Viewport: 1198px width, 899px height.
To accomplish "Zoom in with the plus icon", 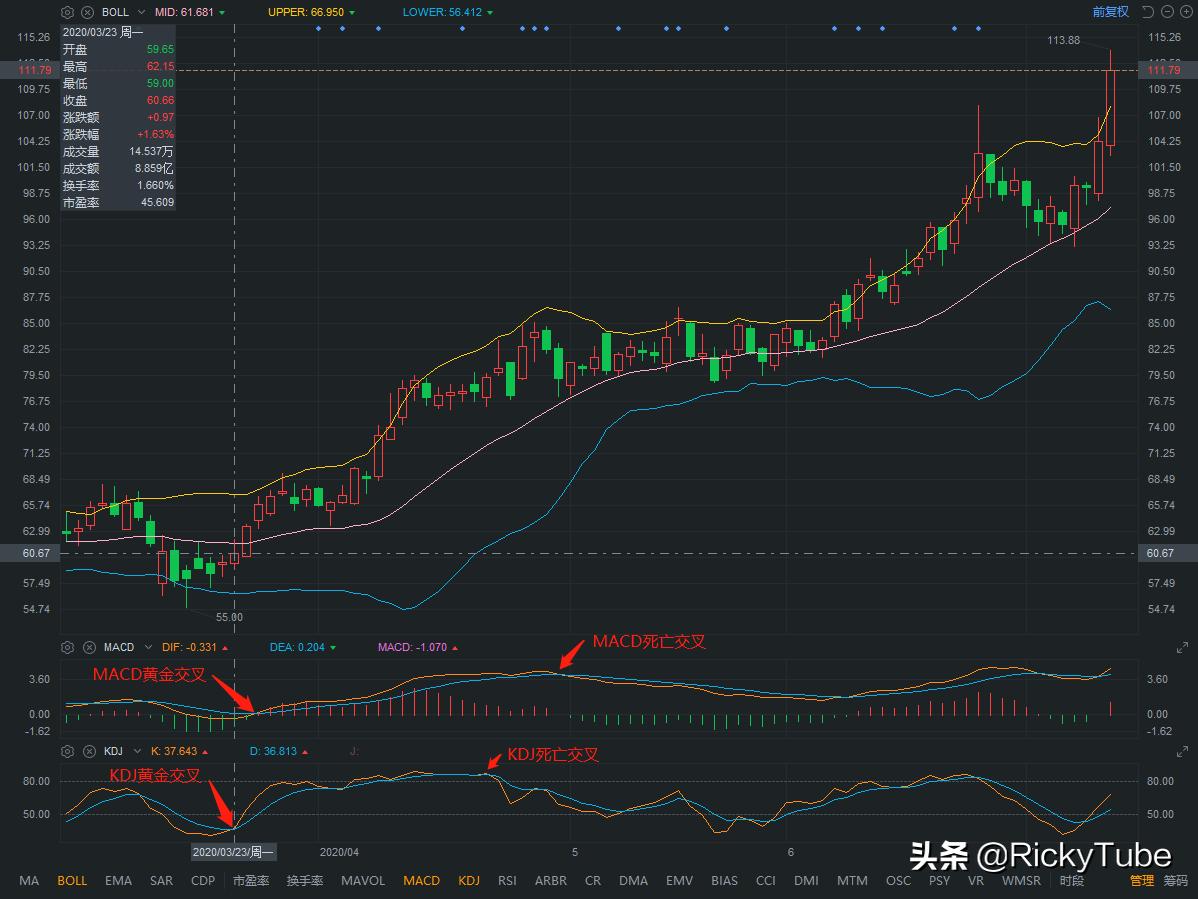I will point(1186,12).
